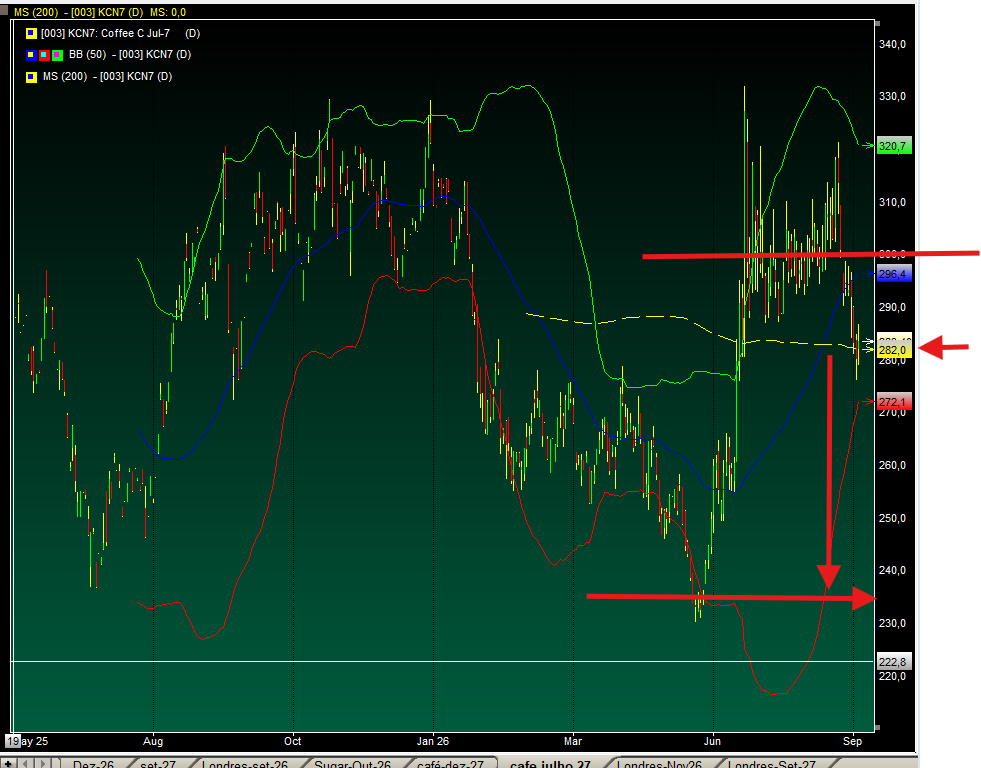
Task: Click the KCN7 Coffee C legend marker icon
Action: click(x=31, y=34)
